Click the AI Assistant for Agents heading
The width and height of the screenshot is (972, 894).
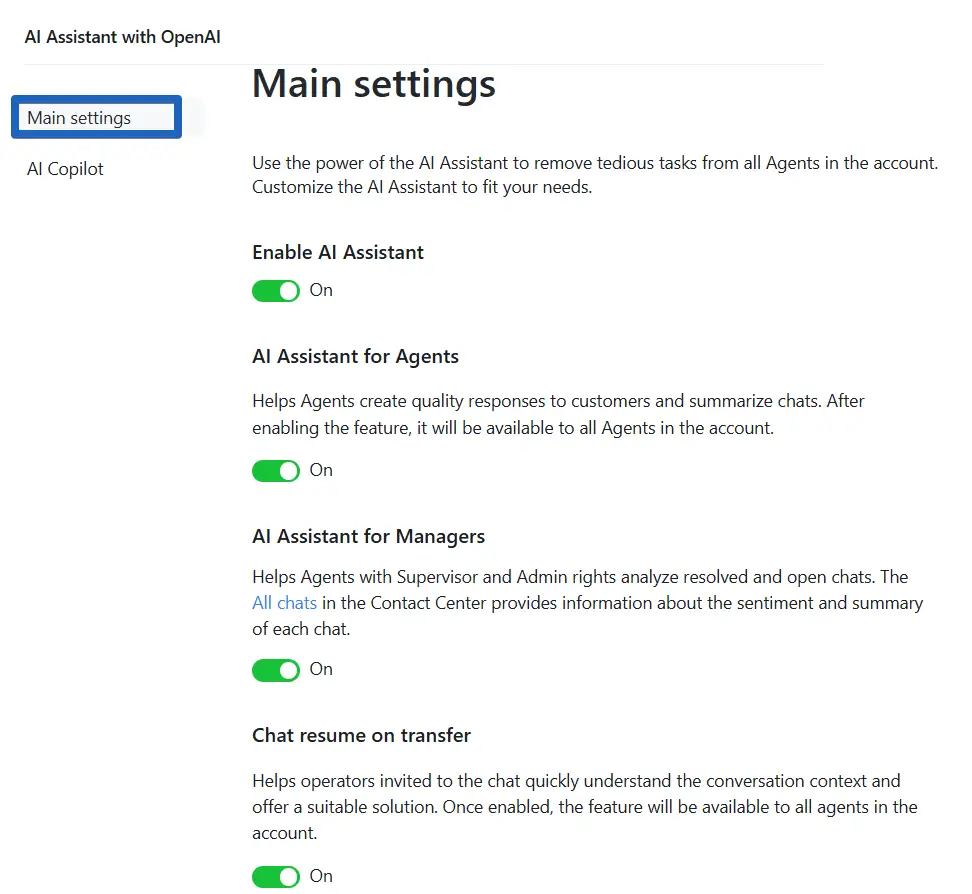(355, 356)
